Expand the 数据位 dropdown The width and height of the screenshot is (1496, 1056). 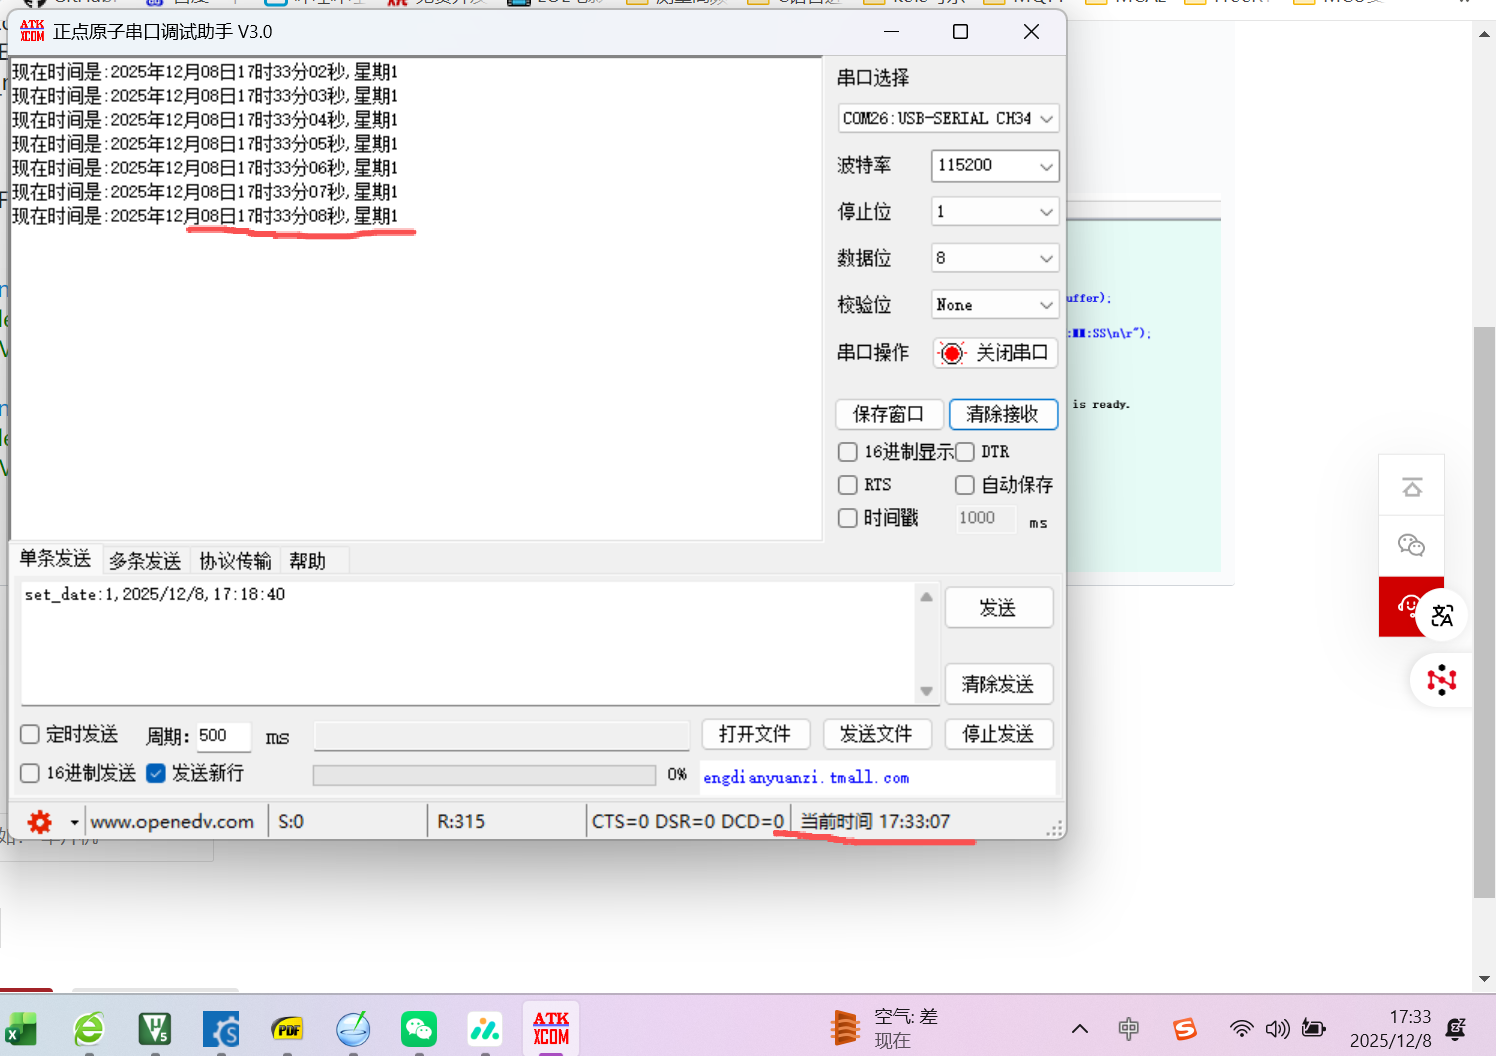[995, 258]
